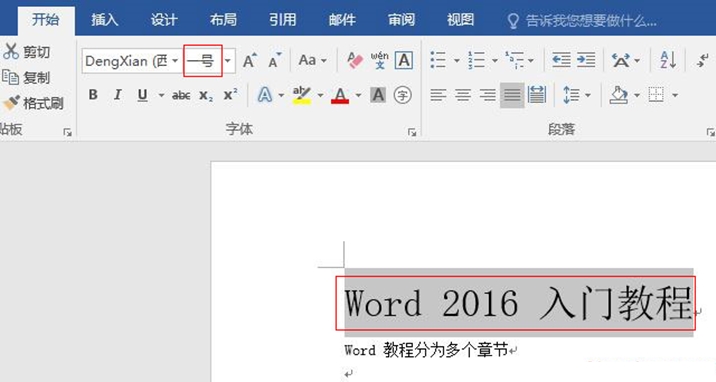The height and width of the screenshot is (382, 716).
Task: Center align the text
Action: tap(463, 95)
